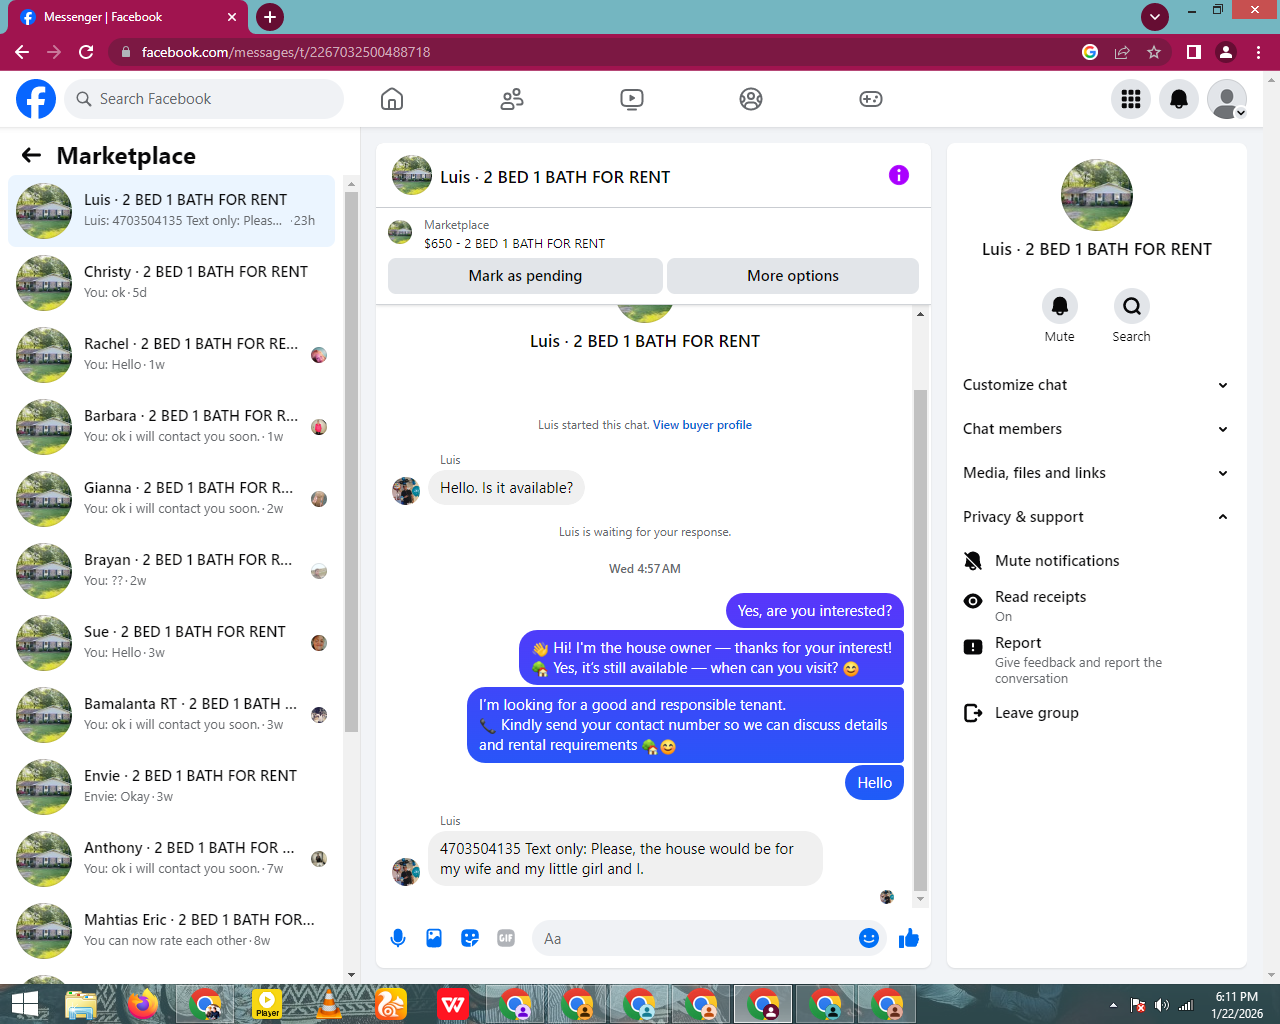Open the Gaming controller icon
The image size is (1280, 1024).
coord(871,99)
